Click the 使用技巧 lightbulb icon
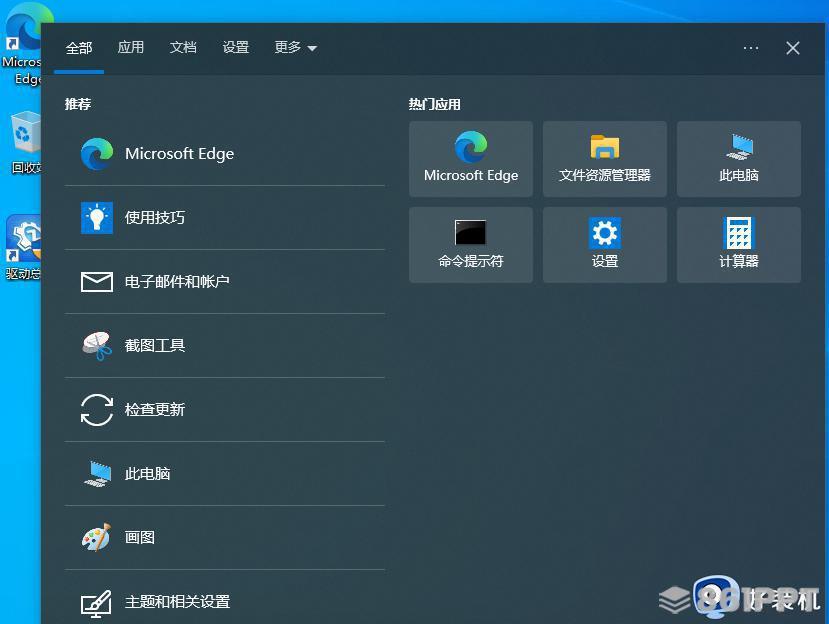Screen dimensions: 829x624 tap(97, 217)
